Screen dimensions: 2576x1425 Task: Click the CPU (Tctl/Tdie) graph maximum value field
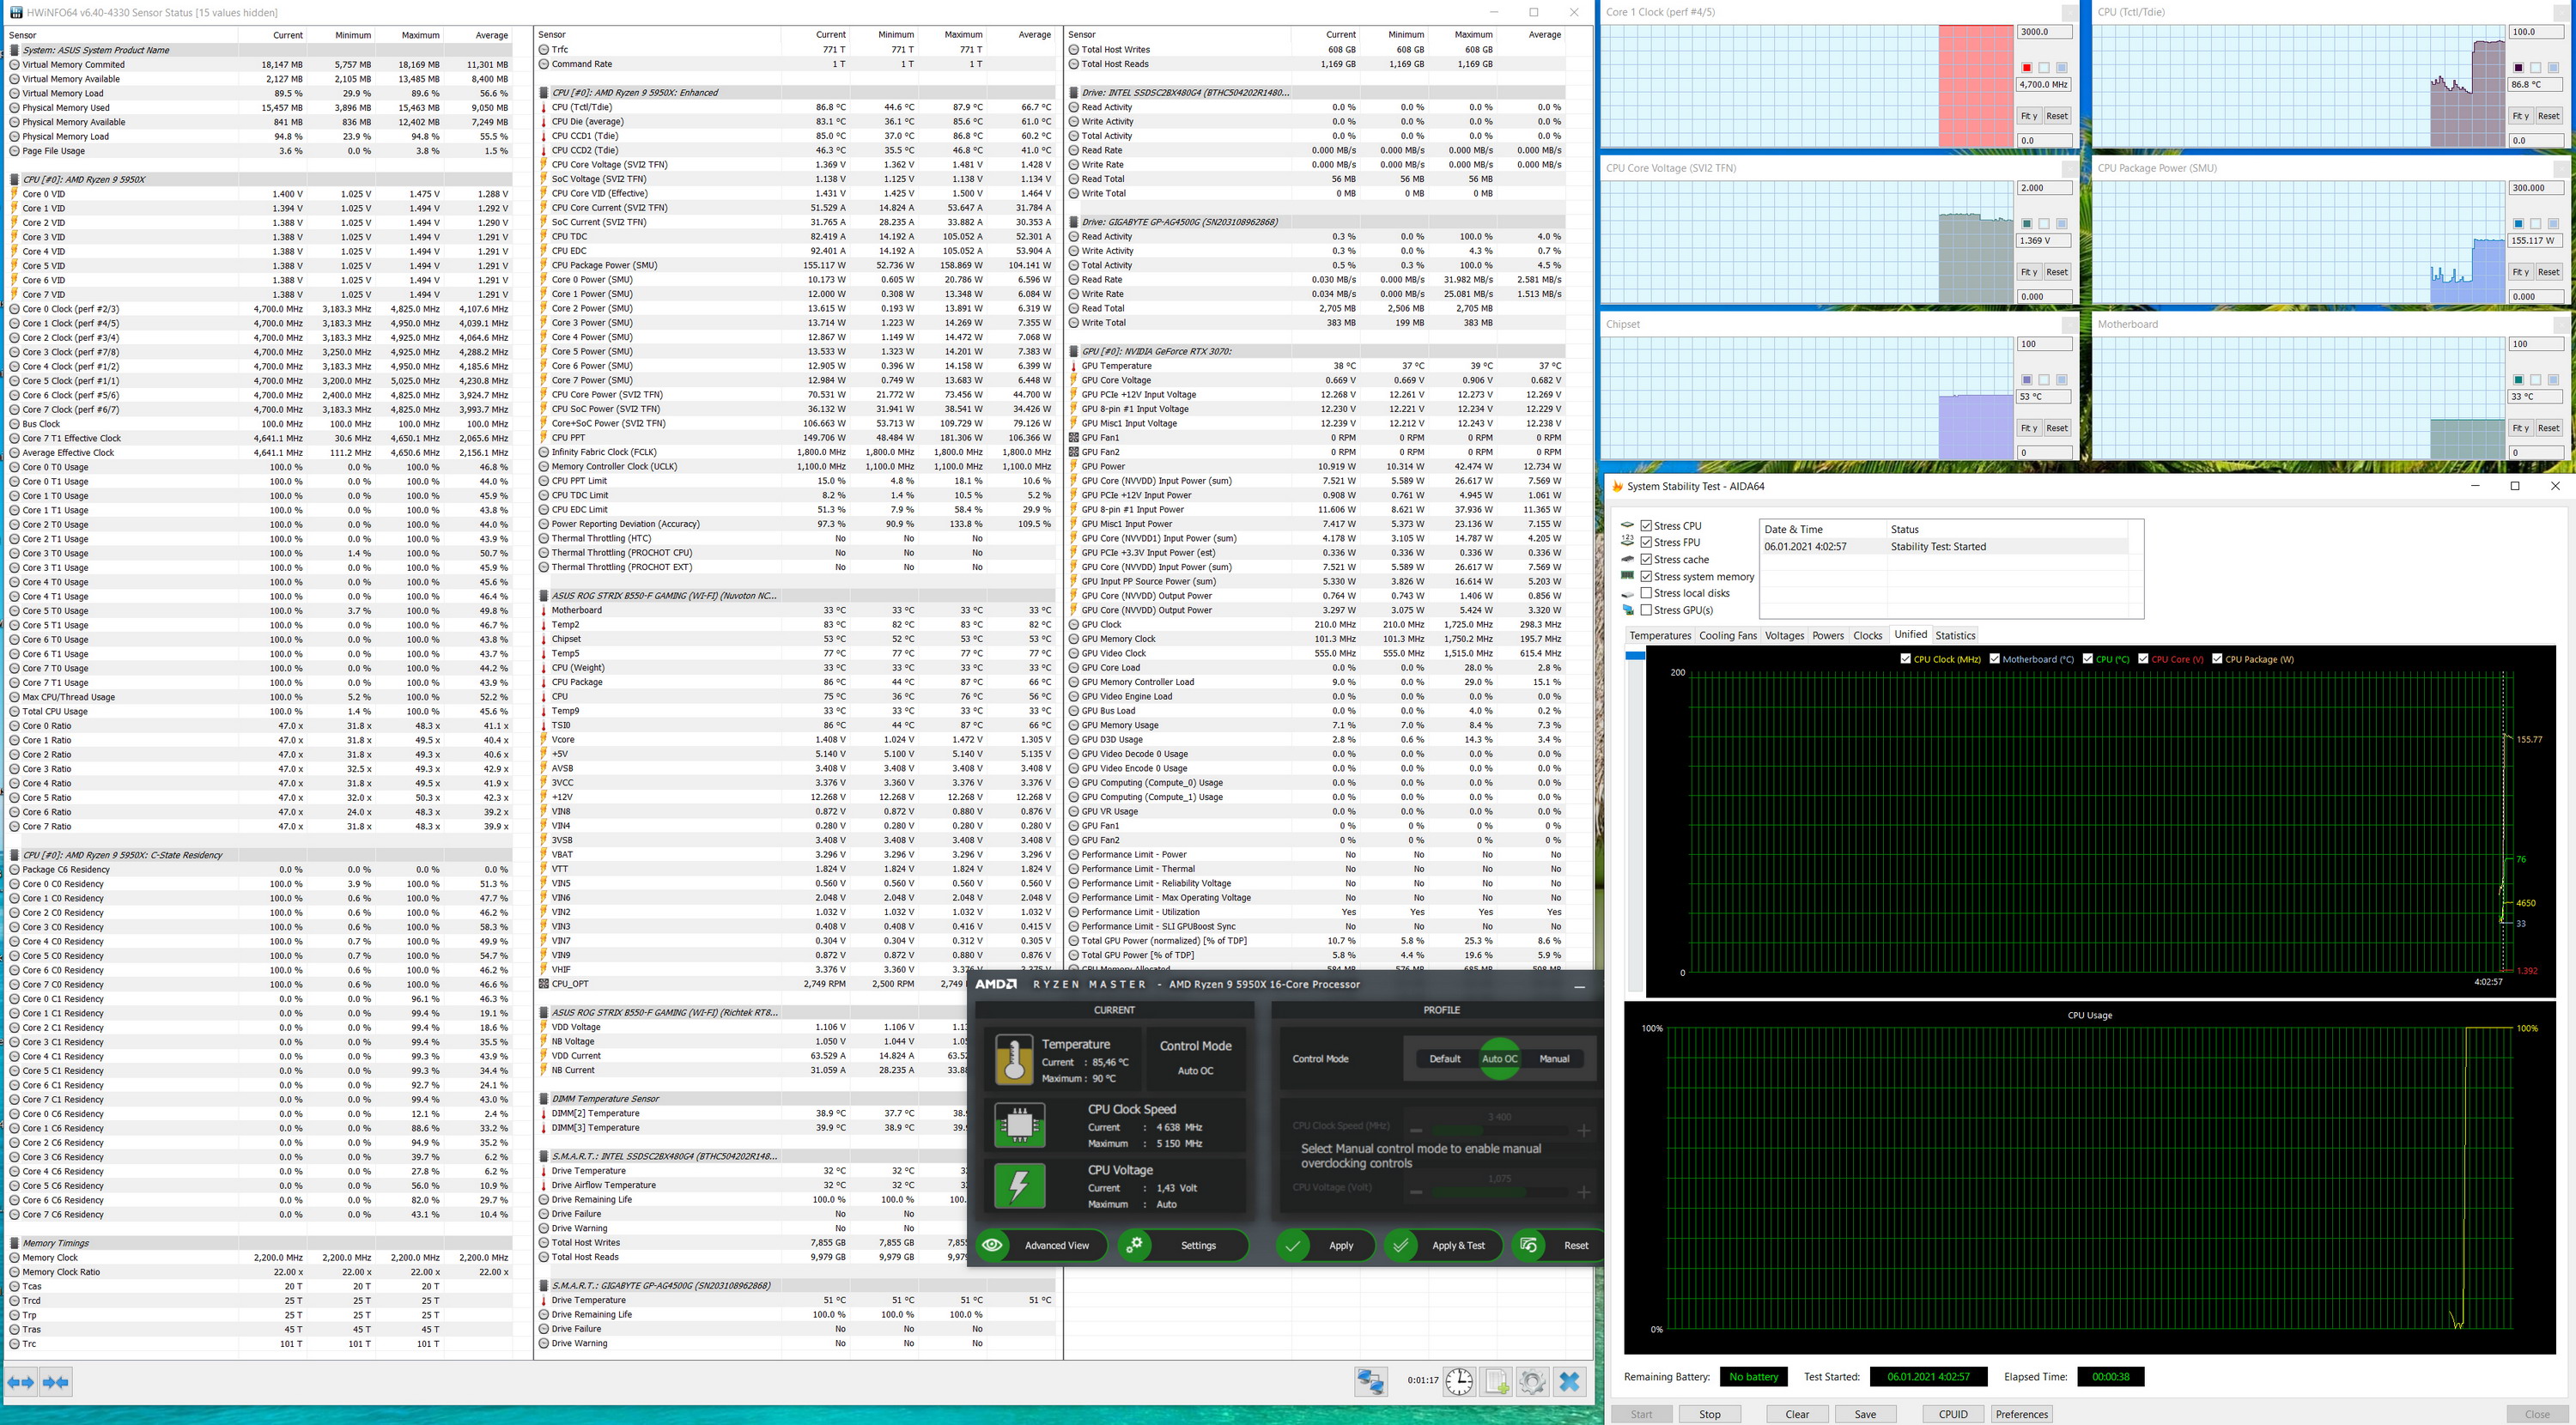coord(2536,32)
